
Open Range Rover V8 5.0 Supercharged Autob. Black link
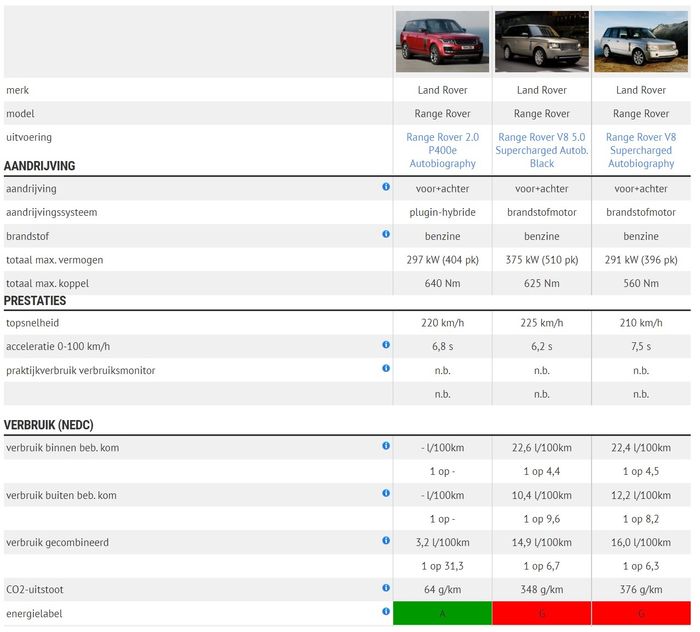(x=542, y=150)
